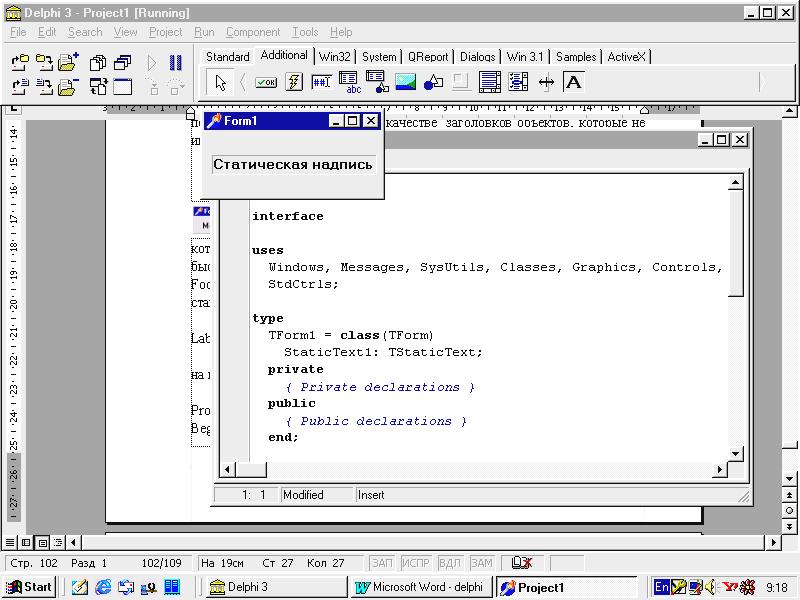Click the En keyboard language indicator
The image size is (800, 600).
coord(661,587)
